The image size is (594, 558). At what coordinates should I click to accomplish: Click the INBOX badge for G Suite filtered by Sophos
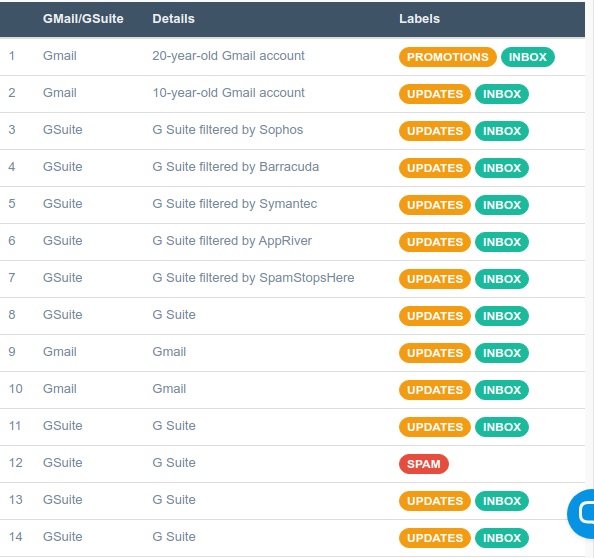tap(502, 131)
